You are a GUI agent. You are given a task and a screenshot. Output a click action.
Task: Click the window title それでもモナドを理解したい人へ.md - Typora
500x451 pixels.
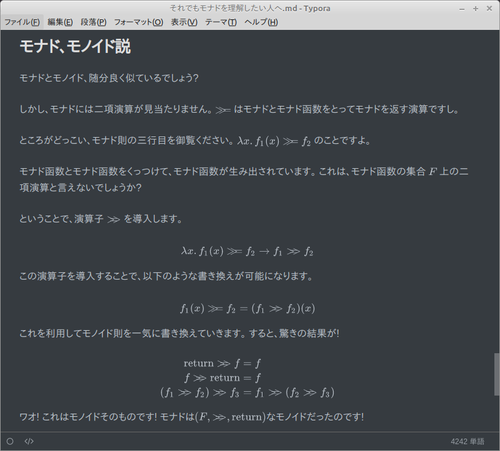pos(250,8)
